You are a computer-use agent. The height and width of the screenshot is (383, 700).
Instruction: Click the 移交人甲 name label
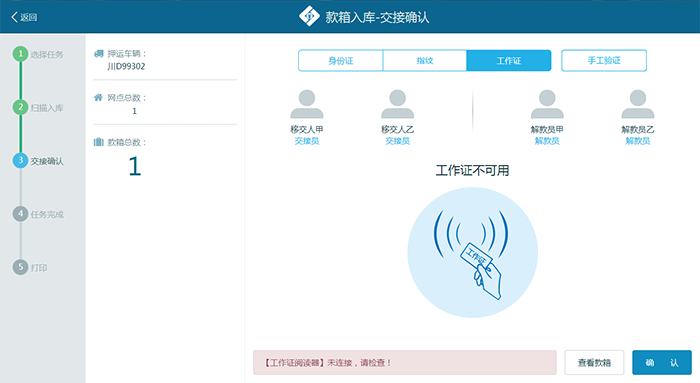point(307,129)
